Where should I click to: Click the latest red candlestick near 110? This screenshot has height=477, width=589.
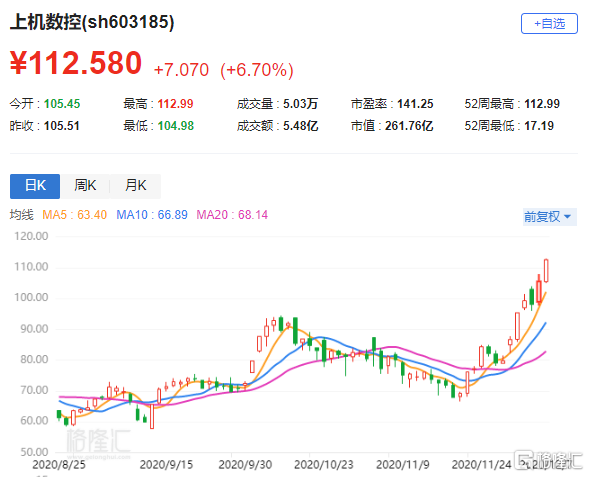click(x=546, y=270)
